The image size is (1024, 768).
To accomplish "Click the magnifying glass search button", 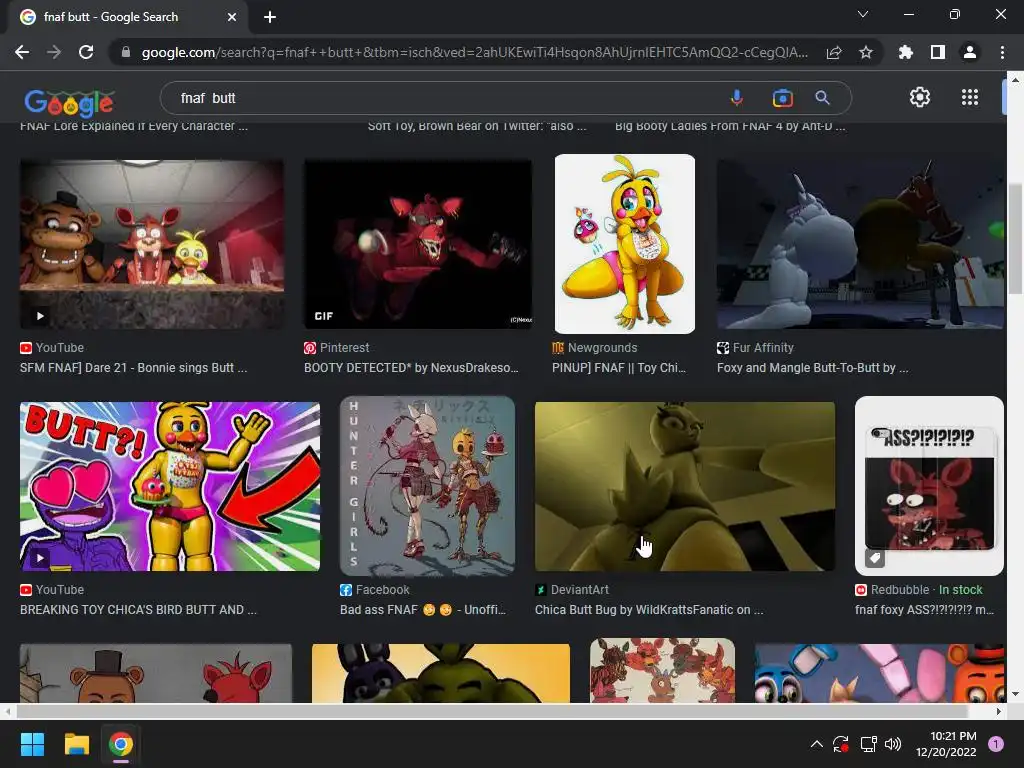I will coord(822,98).
